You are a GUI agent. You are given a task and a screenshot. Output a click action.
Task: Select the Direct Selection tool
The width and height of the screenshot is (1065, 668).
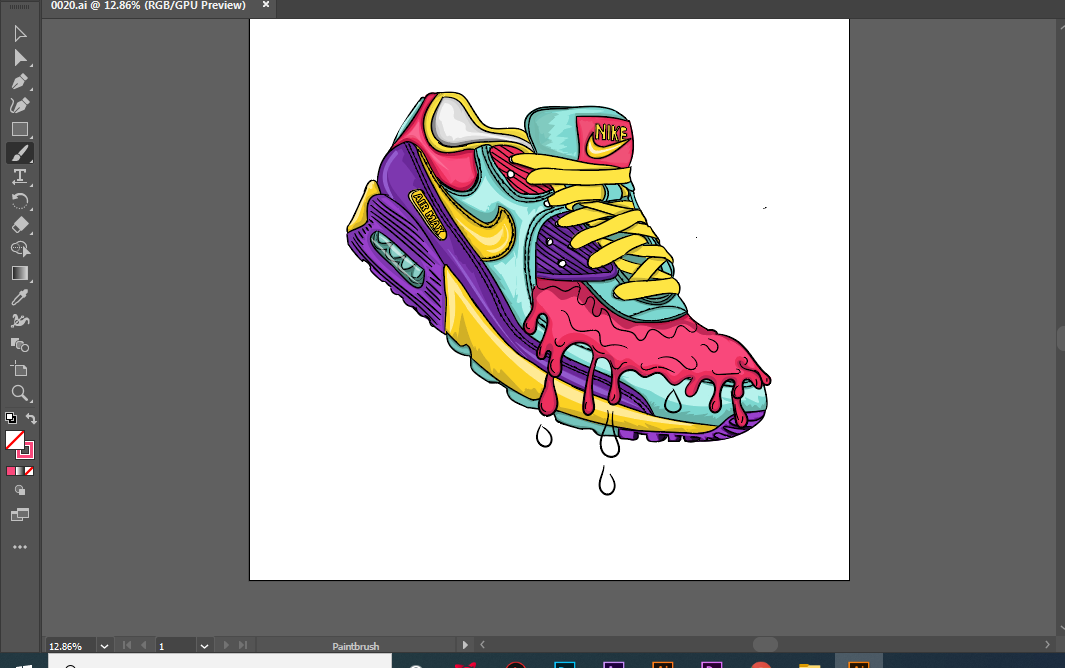pyautogui.click(x=20, y=58)
